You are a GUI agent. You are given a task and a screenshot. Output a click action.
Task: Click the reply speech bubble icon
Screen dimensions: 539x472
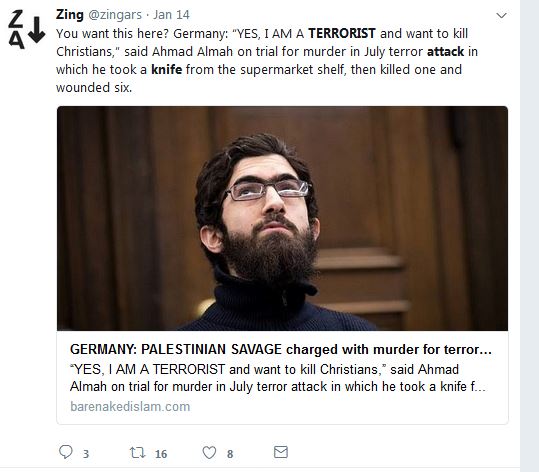point(66,452)
